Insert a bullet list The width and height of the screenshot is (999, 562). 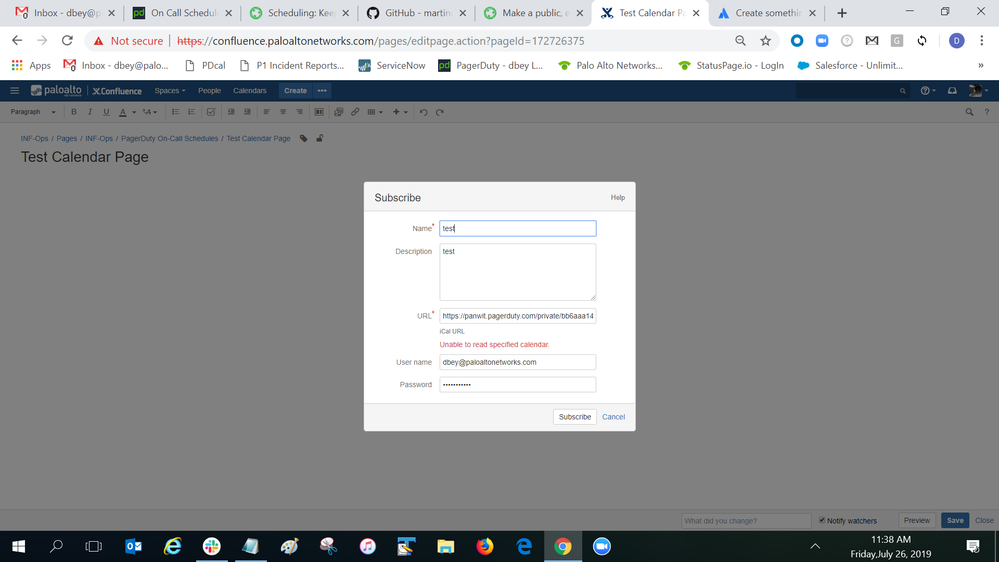[x=175, y=112]
